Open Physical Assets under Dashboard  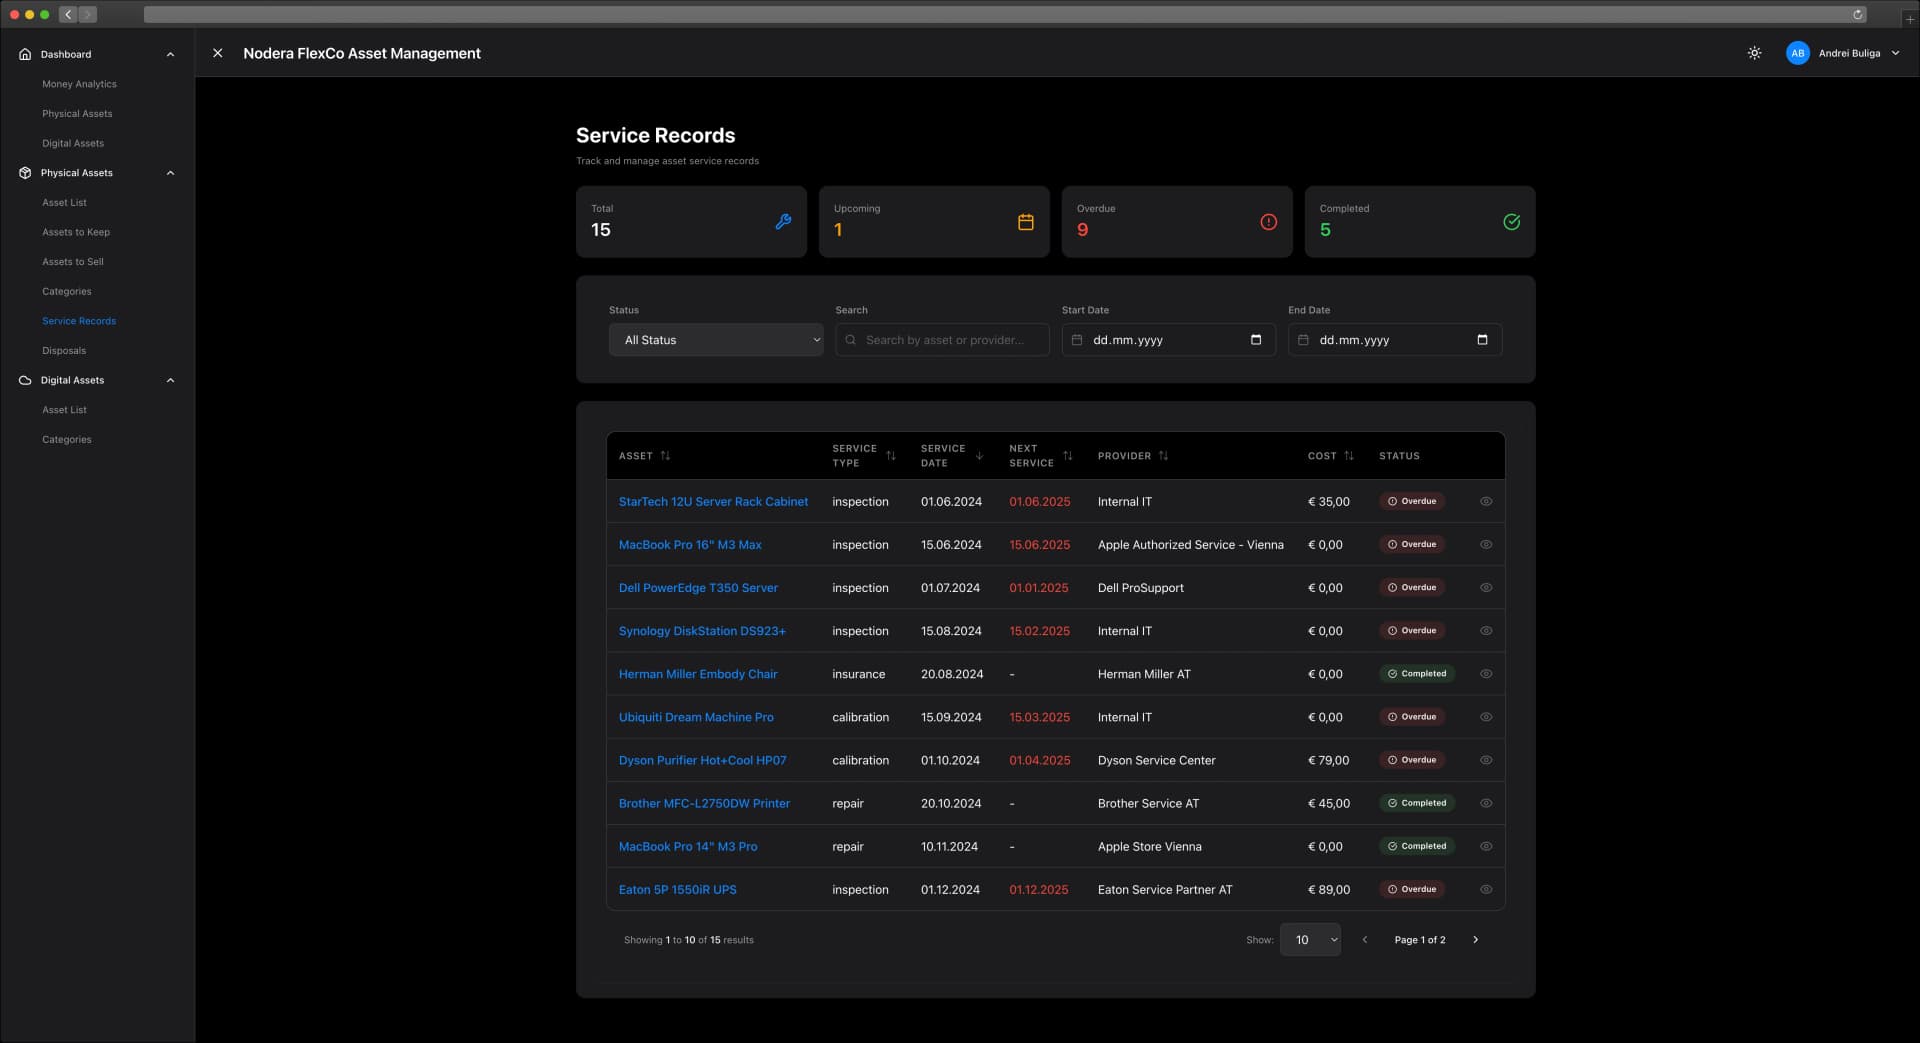(77, 114)
